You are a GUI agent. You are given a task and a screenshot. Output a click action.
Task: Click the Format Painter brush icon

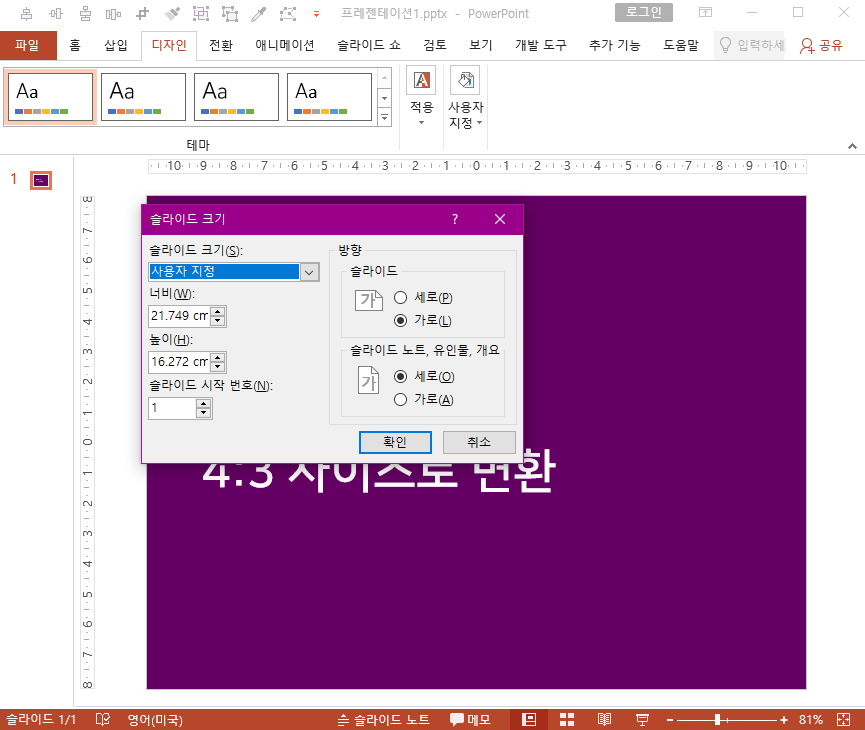point(172,14)
